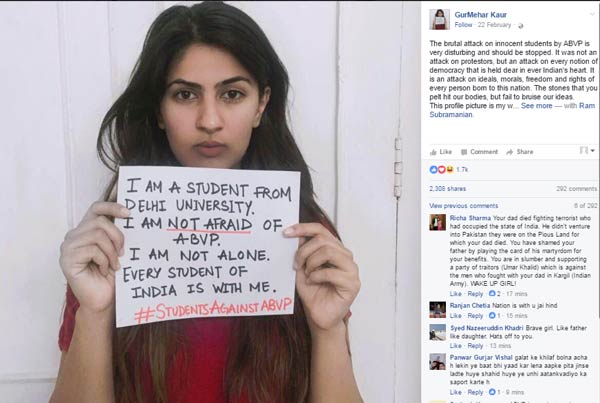Share the post via the arrow icon

[509, 152]
